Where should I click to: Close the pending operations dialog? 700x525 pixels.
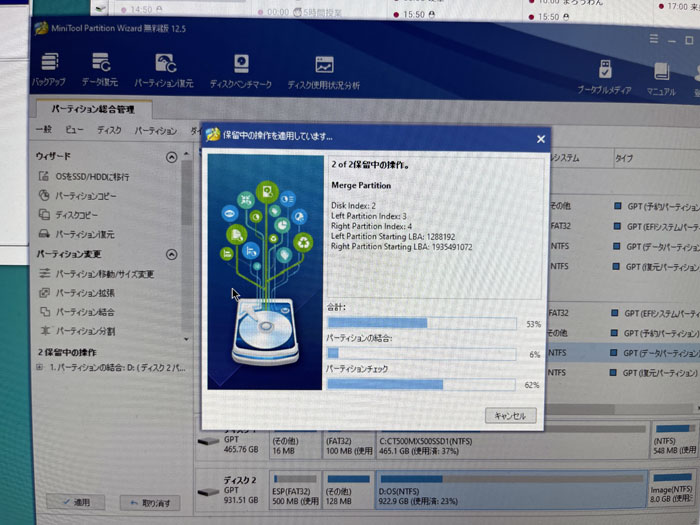pos(541,139)
